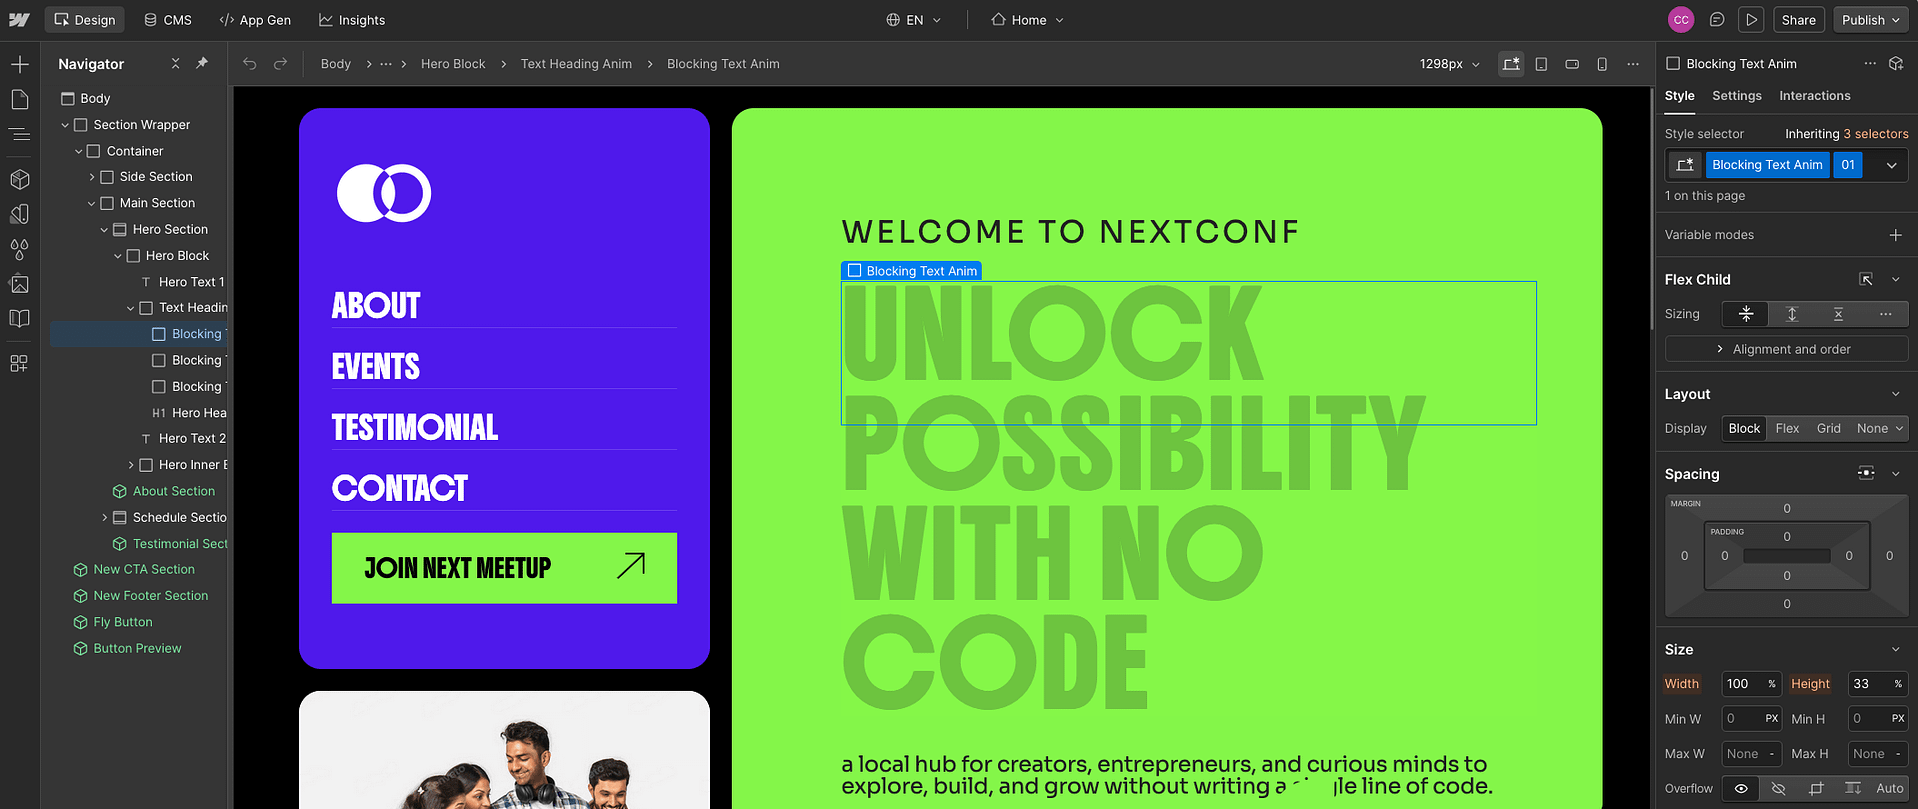Click the Spacing section options icon
The width and height of the screenshot is (1918, 809).
(1866, 474)
